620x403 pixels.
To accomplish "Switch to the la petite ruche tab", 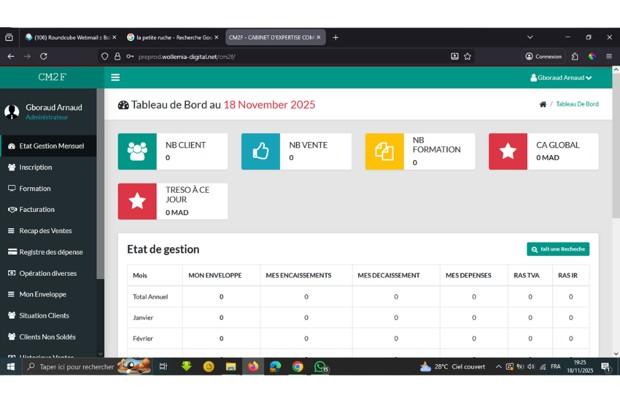I will 170,37.
